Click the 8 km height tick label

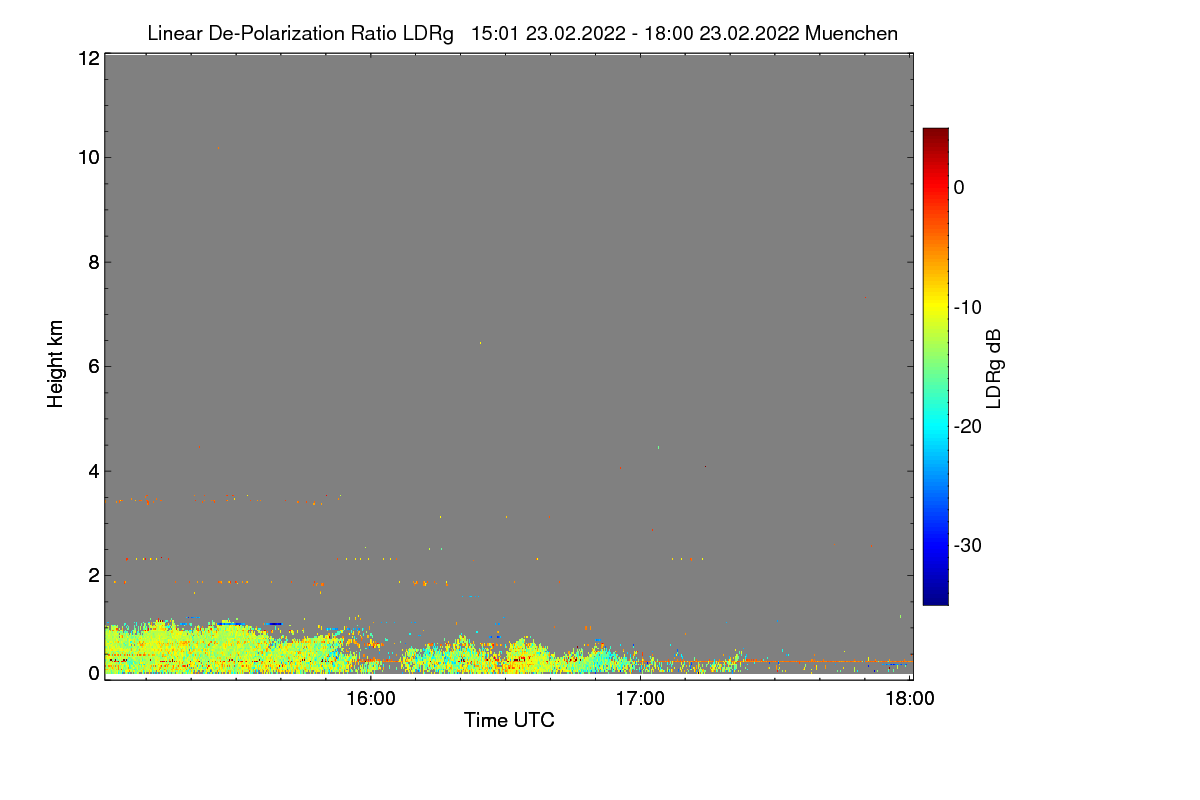pyautogui.click(x=93, y=262)
